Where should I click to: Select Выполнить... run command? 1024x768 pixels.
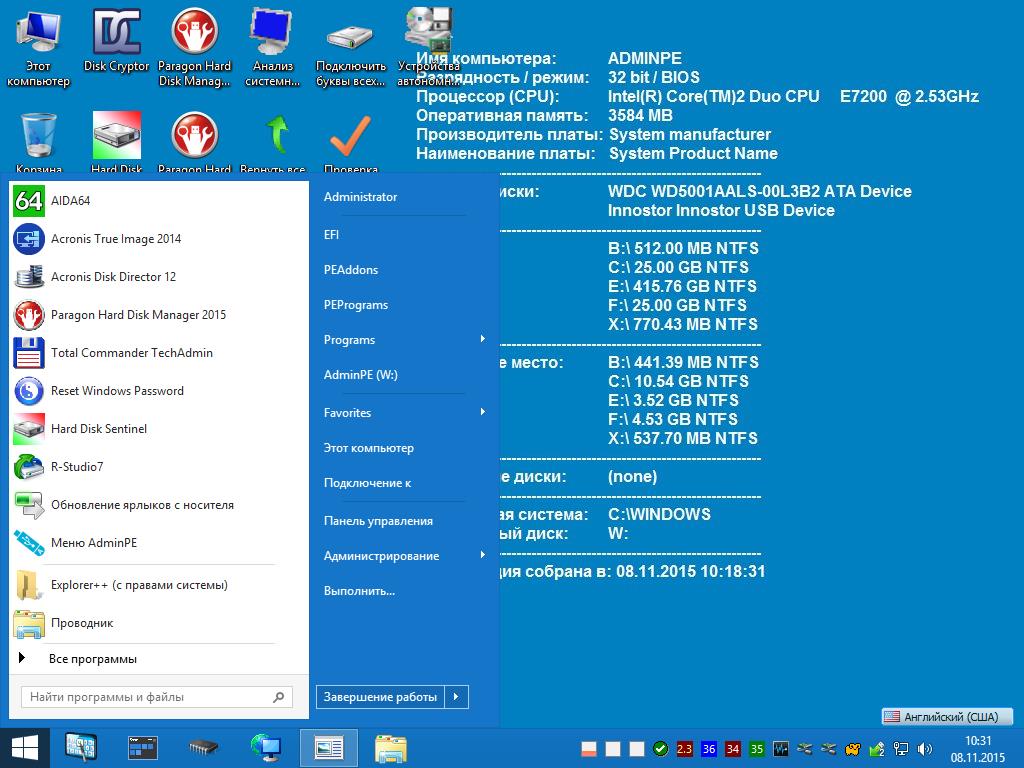tap(359, 591)
